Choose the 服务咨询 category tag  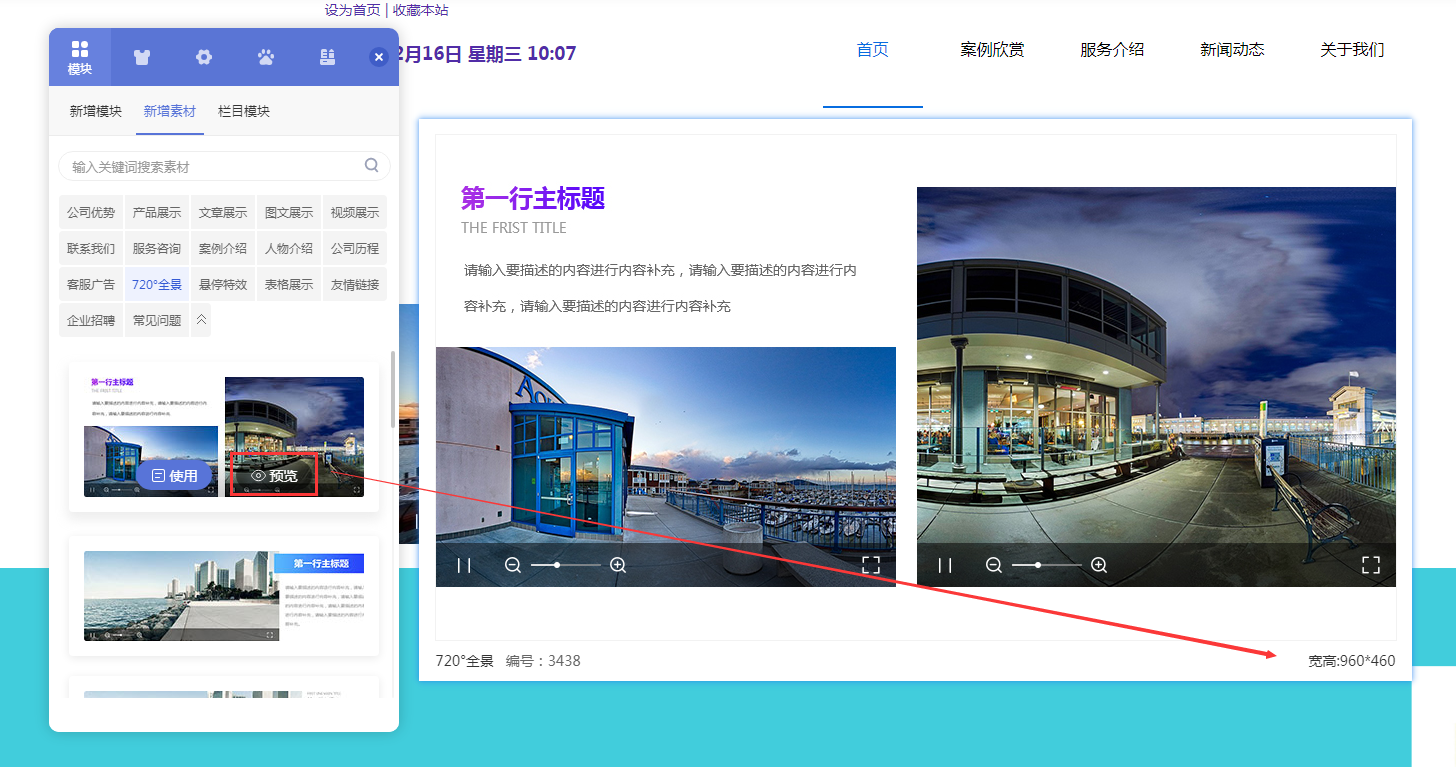[157, 248]
